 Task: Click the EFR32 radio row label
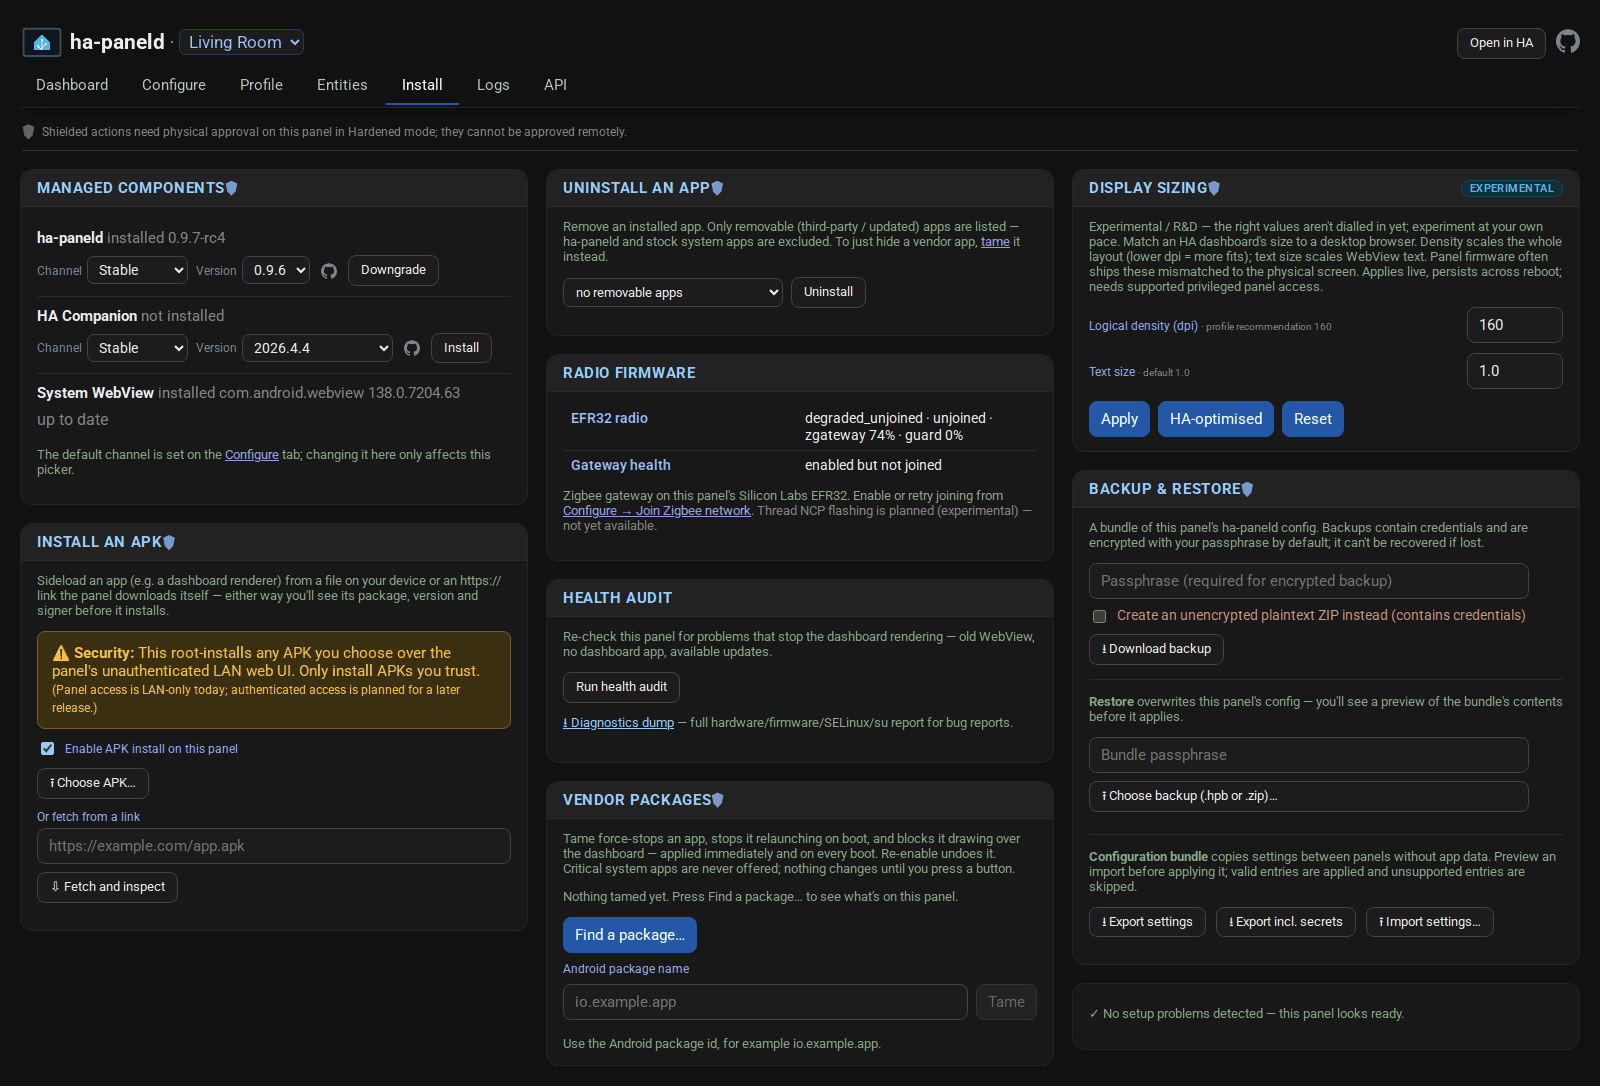click(x=609, y=418)
